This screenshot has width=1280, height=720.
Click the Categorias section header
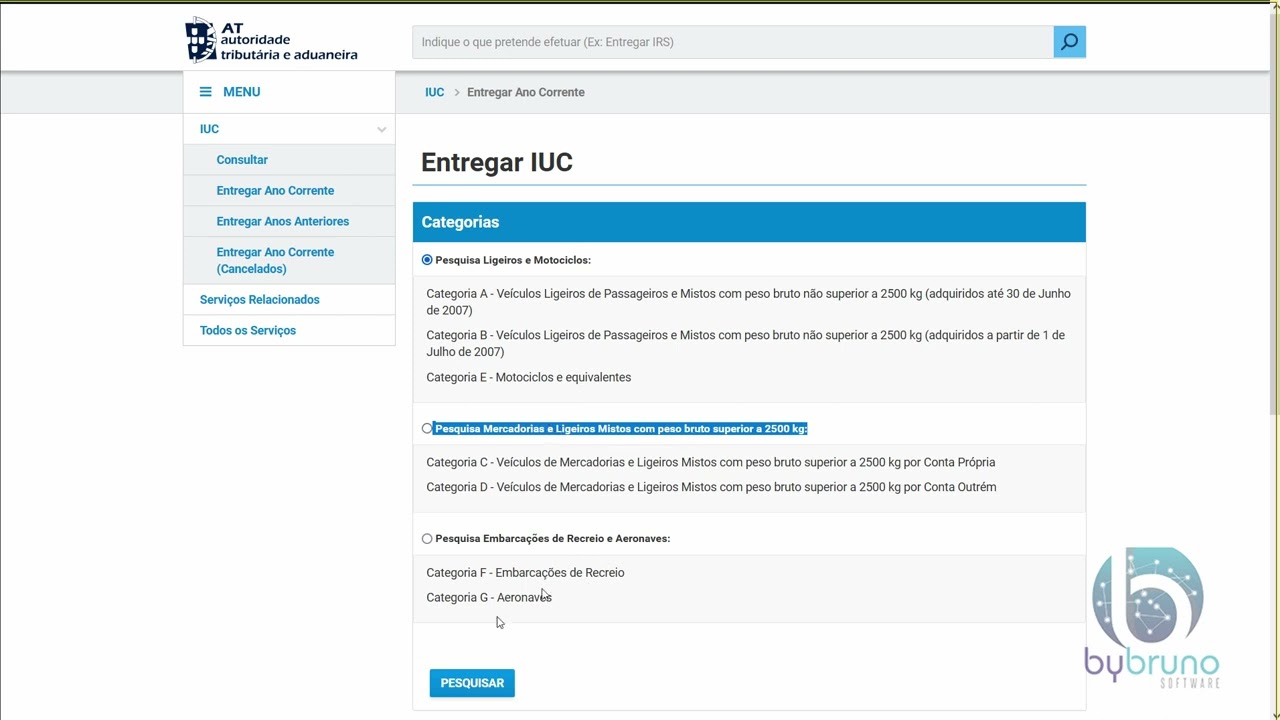[x=749, y=222]
